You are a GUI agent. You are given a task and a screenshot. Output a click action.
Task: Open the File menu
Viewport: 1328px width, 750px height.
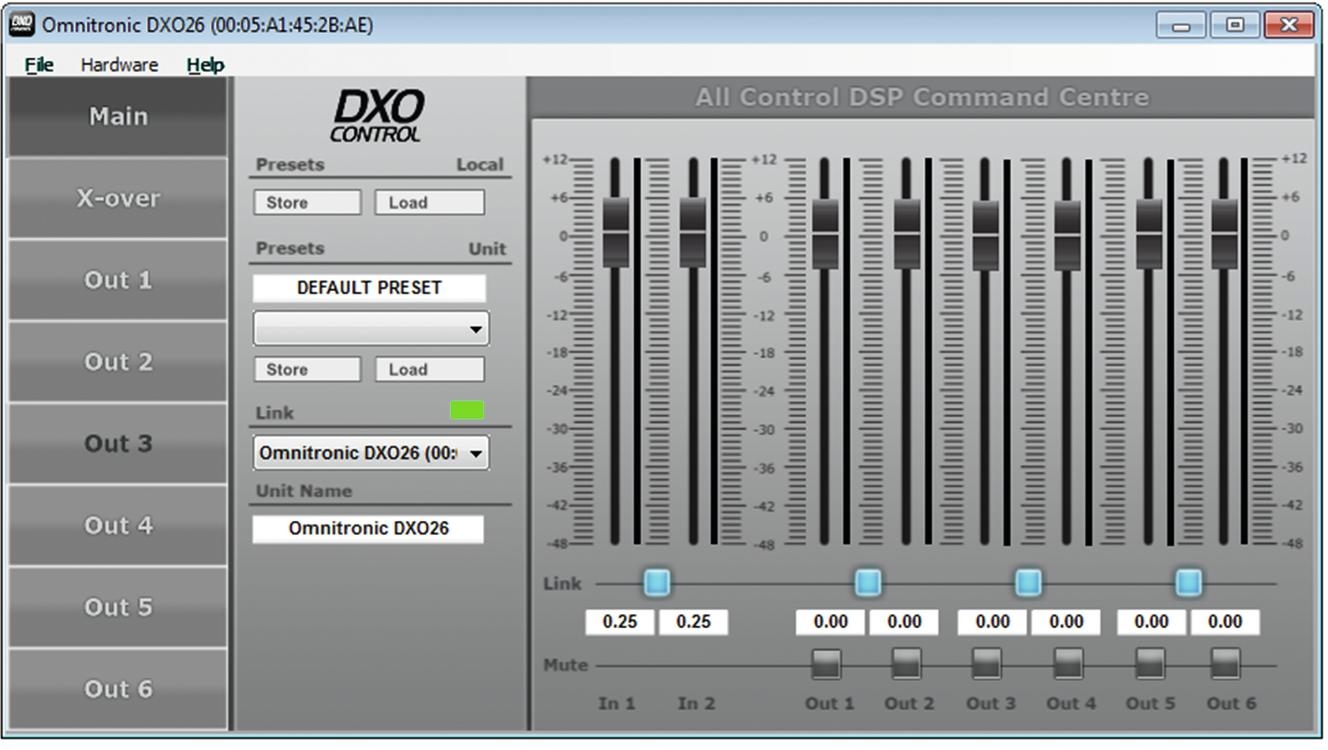(39, 64)
